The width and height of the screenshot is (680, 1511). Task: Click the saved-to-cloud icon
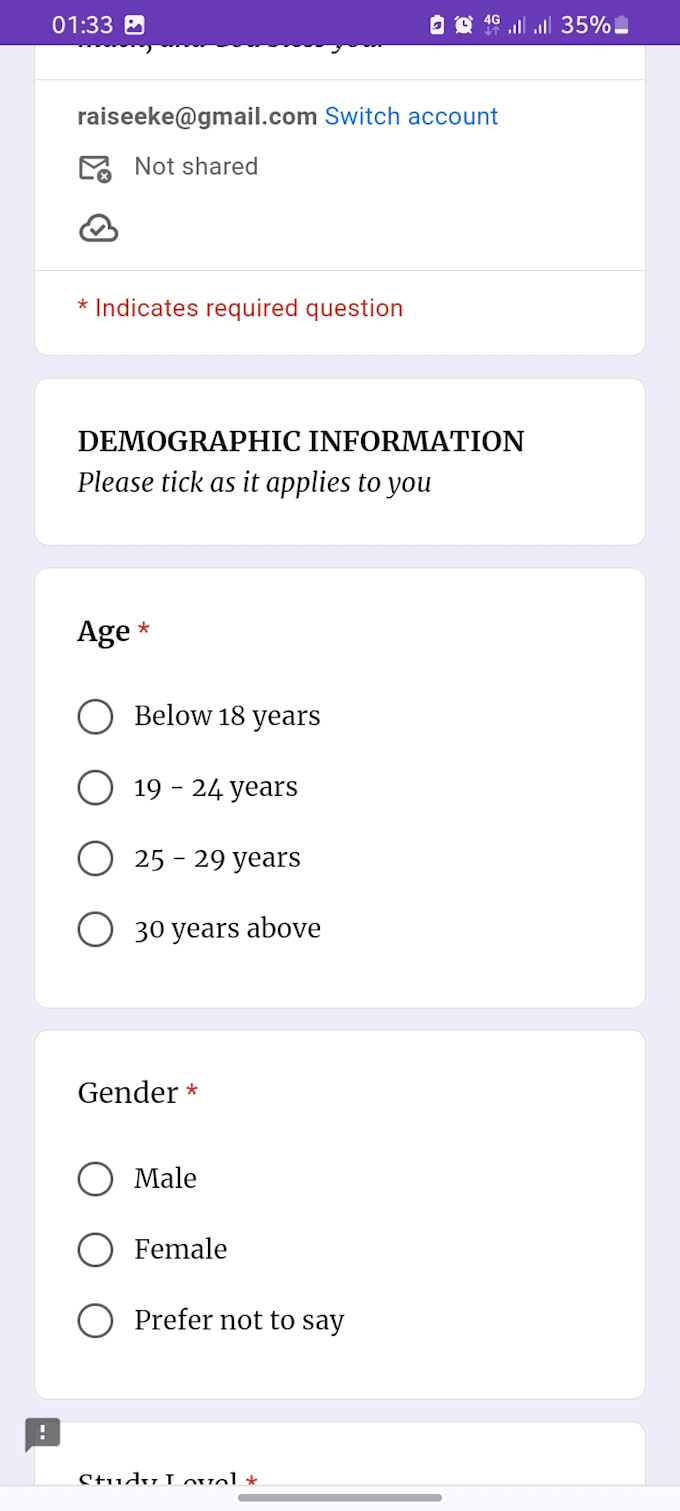(x=97, y=228)
